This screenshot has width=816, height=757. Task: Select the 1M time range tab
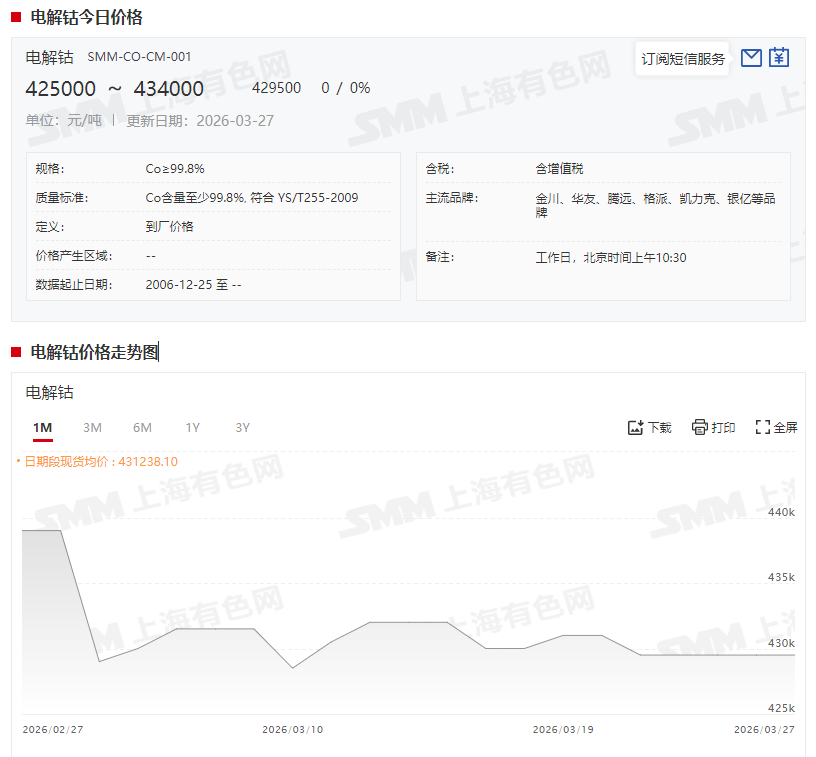pyautogui.click(x=42, y=428)
